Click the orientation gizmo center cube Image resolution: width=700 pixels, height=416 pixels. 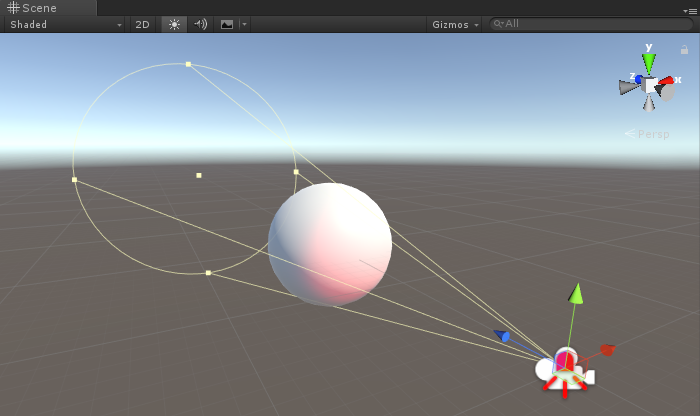tap(650, 85)
